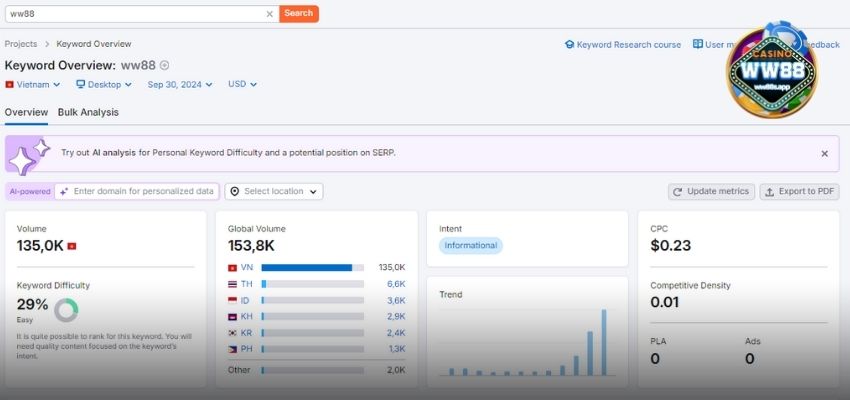Click the User manual book icon
The height and width of the screenshot is (400, 850).
coord(698,44)
